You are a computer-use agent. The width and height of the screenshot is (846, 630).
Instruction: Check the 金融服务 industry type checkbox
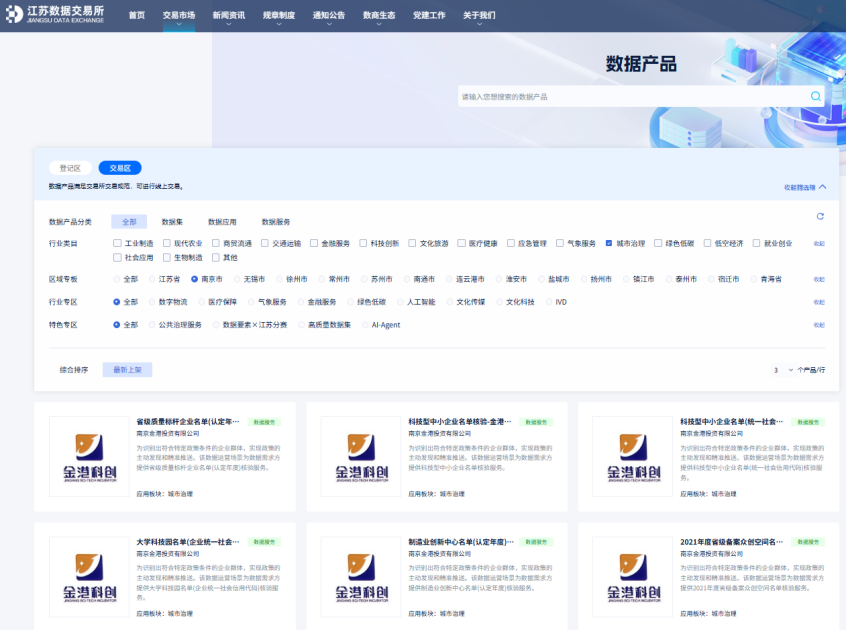click(314, 243)
